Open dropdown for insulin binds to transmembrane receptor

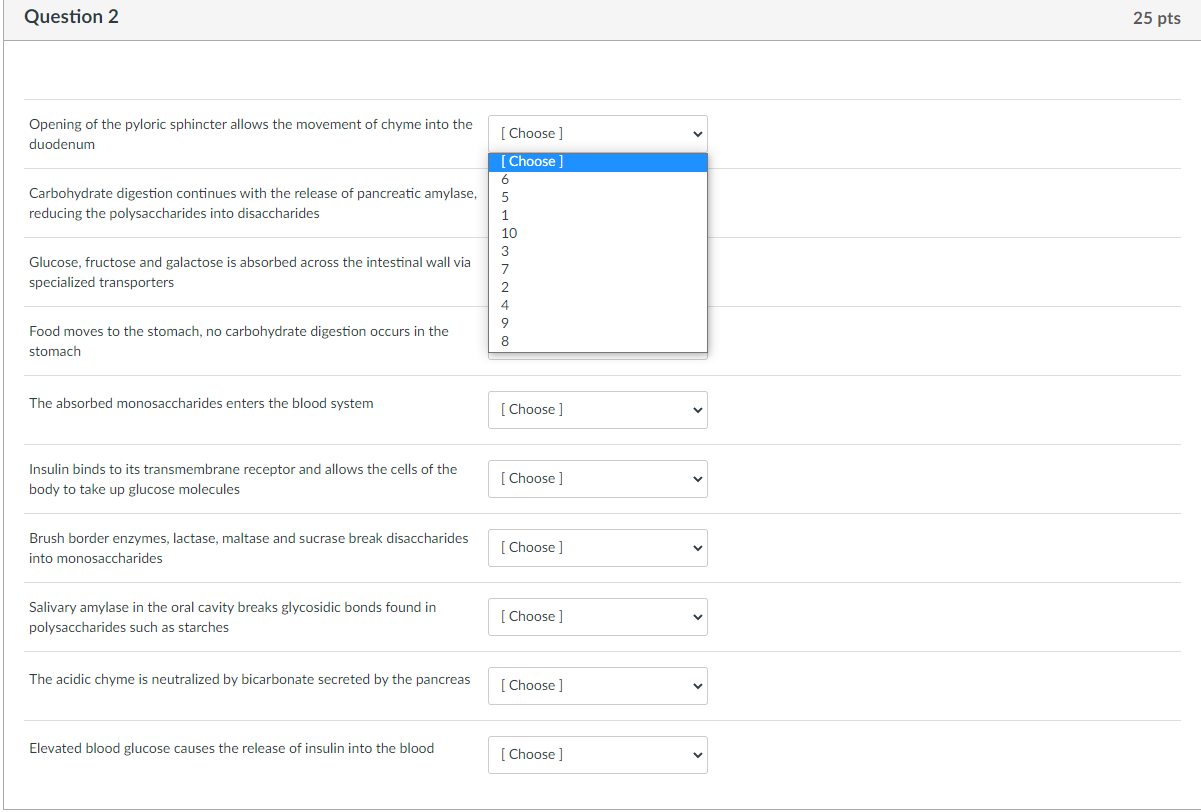[x=597, y=478]
